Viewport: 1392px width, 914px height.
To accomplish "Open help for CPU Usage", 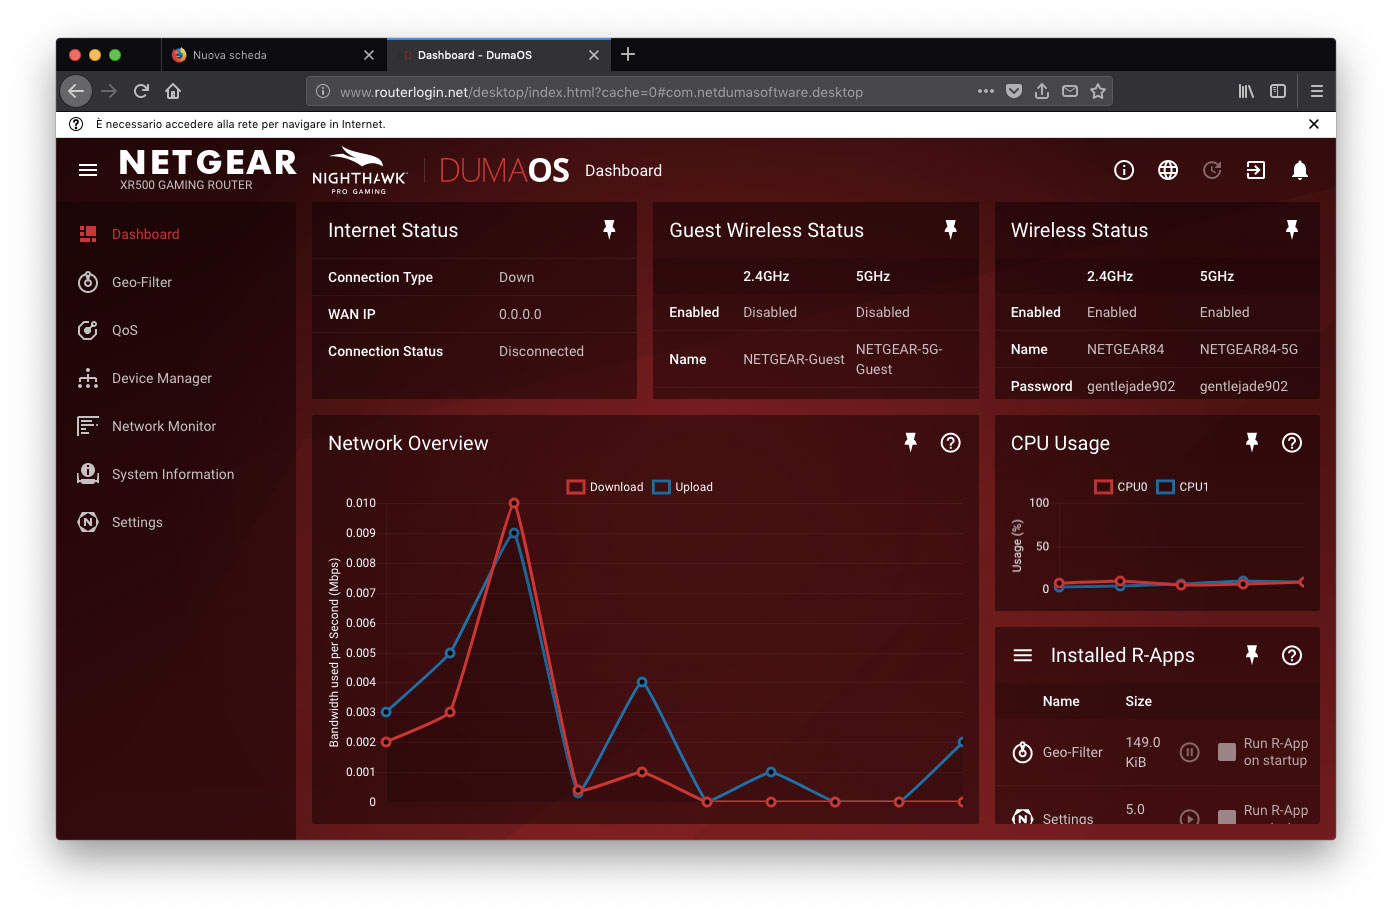I will [1292, 442].
